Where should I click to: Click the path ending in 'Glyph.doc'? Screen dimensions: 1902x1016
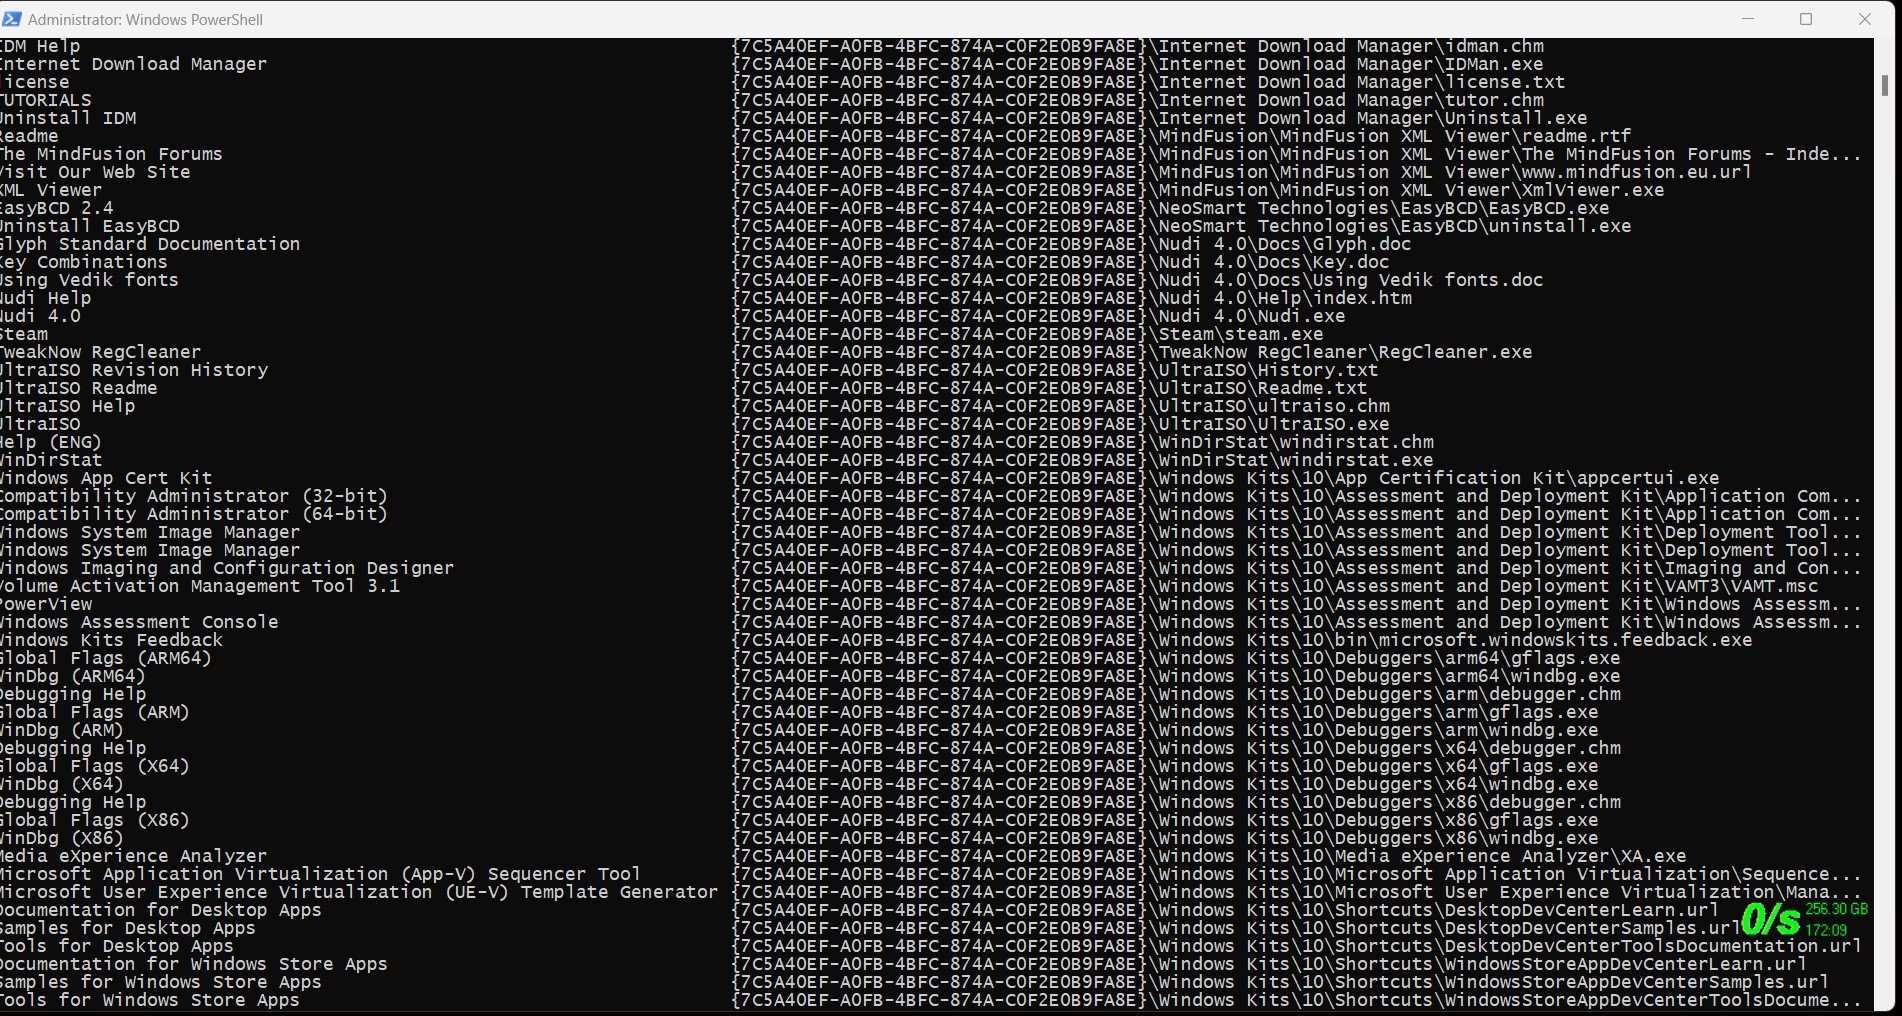tap(1072, 244)
